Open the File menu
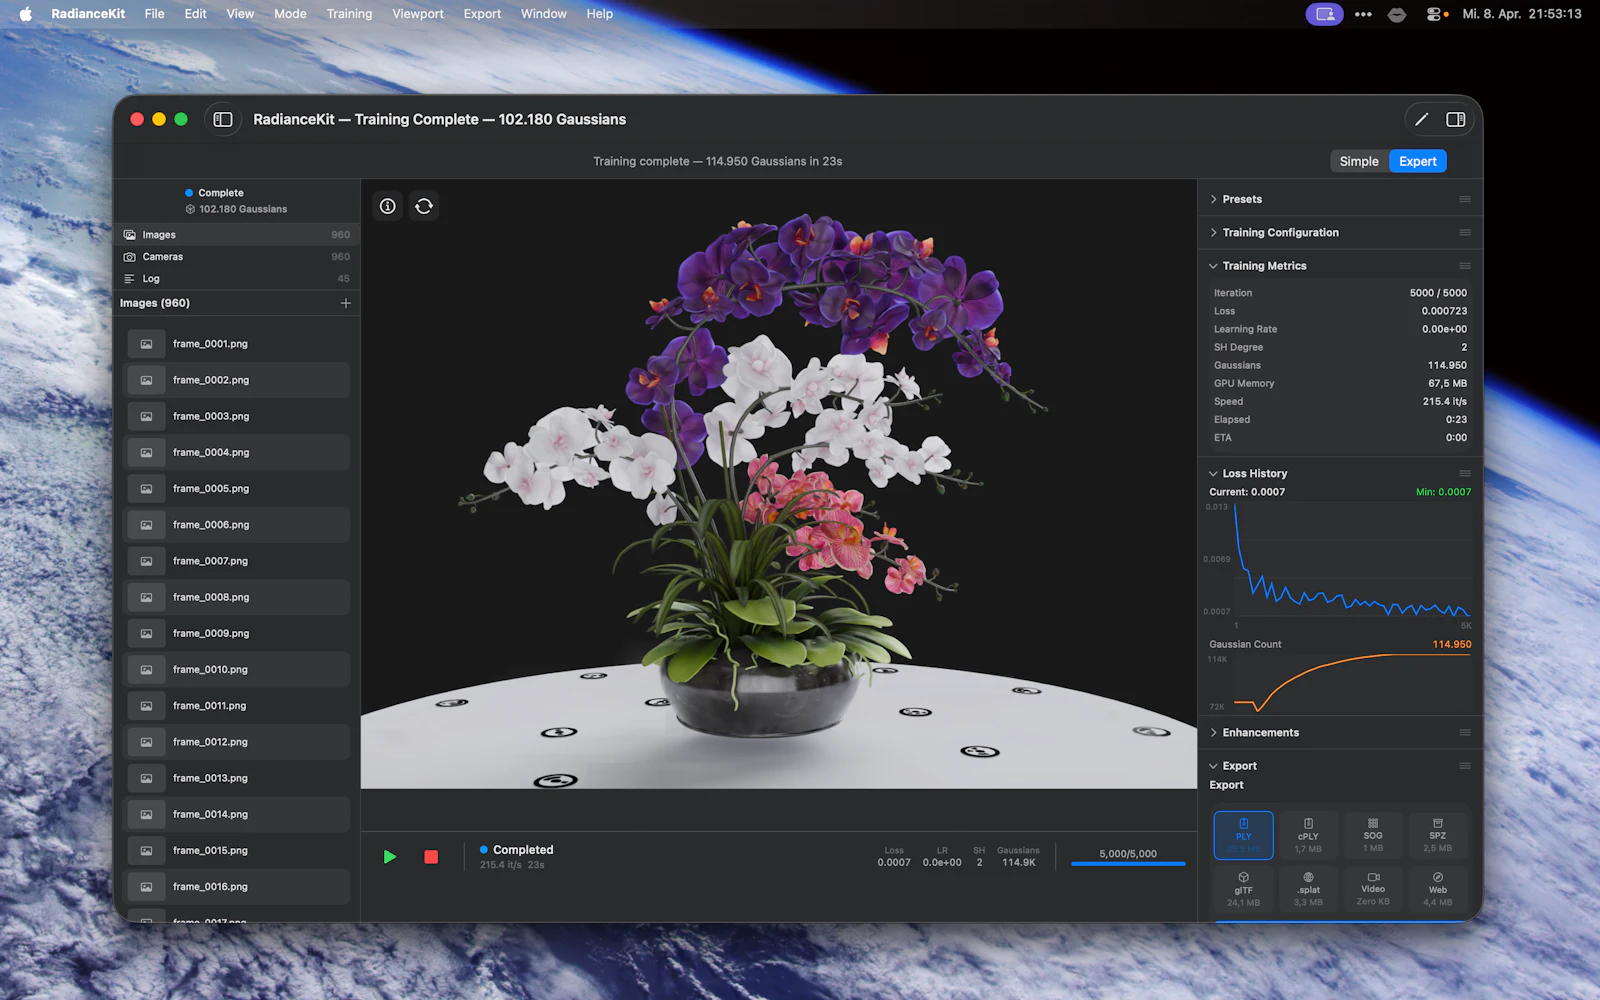Viewport: 1600px width, 1000px height. (154, 14)
